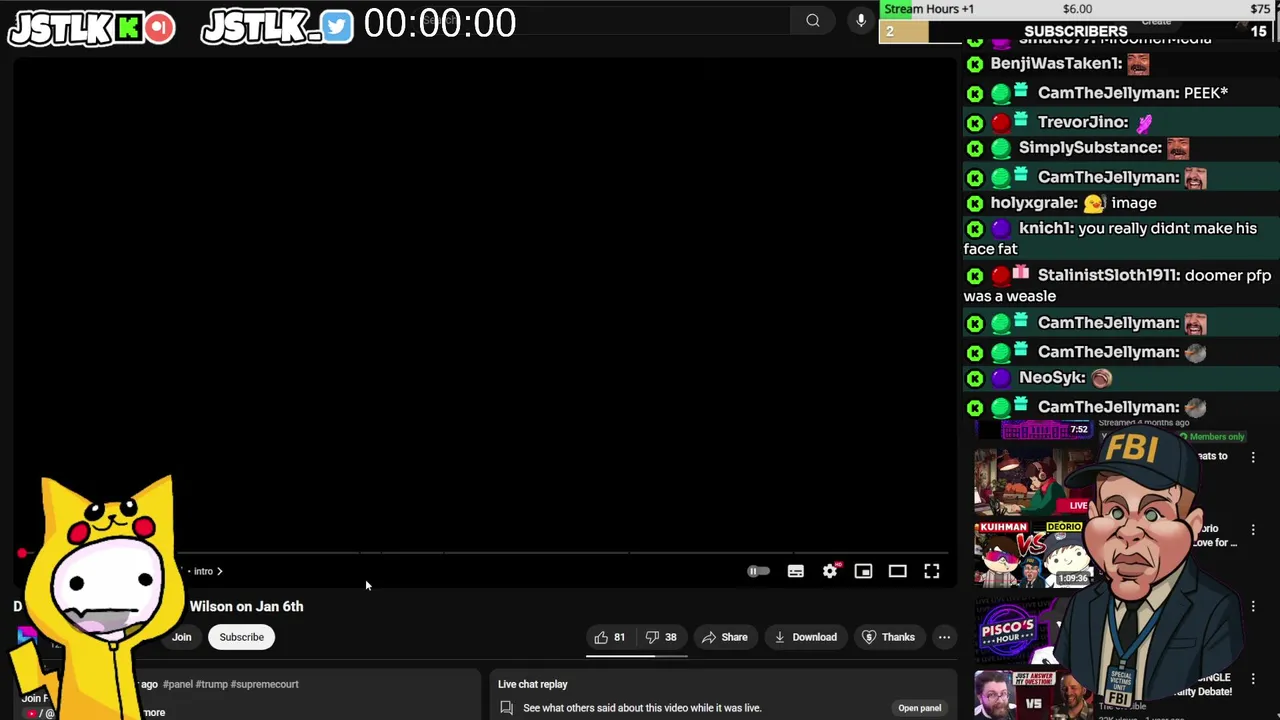Click the Stream Hours +1 label
The height and width of the screenshot is (720, 1280).
point(929,9)
